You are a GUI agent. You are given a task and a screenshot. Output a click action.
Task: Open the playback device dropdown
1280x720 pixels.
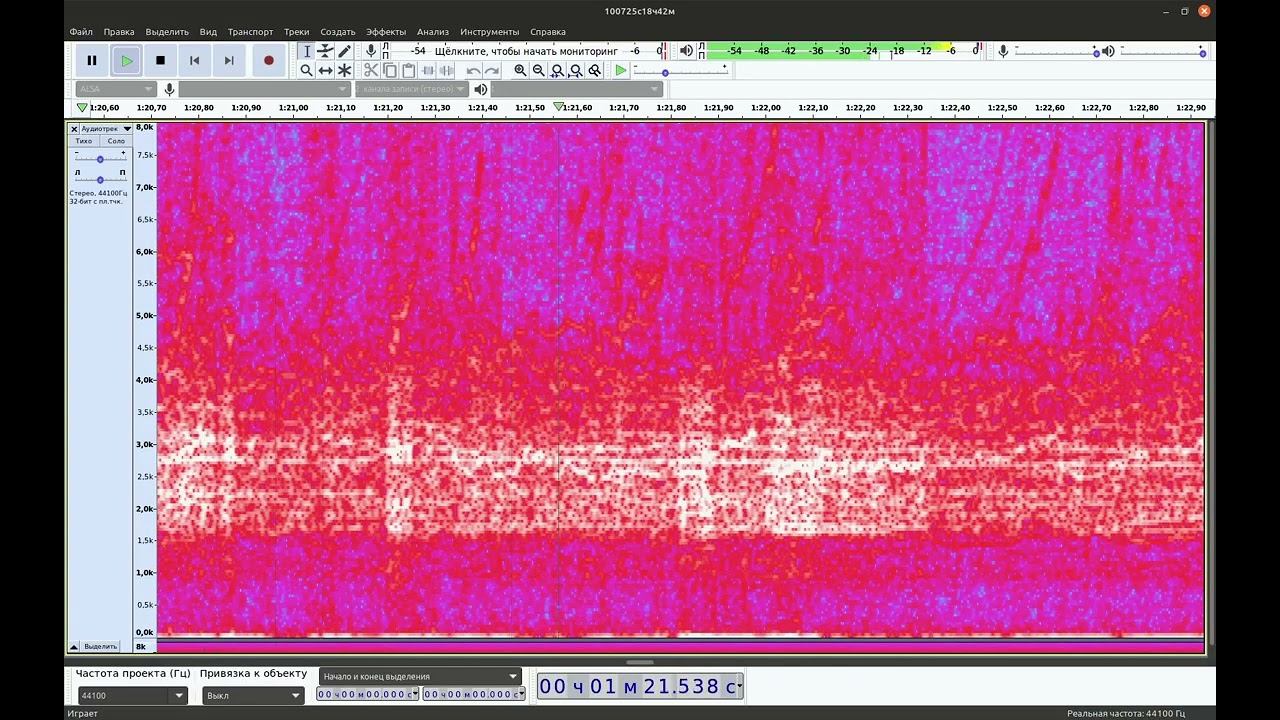tap(577, 89)
